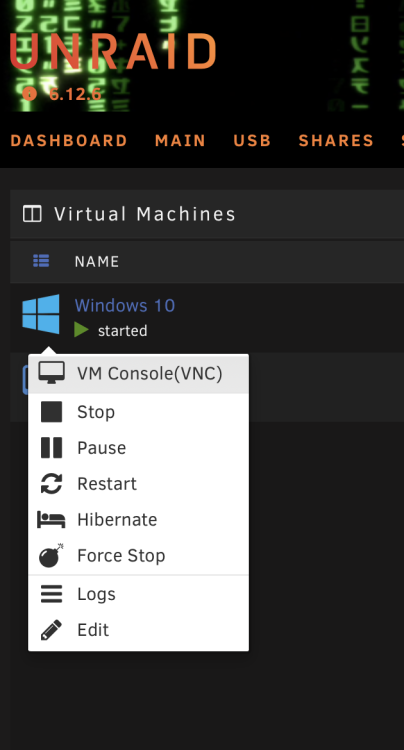
Task: Click the square Stop icon
Action: (51, 412)
